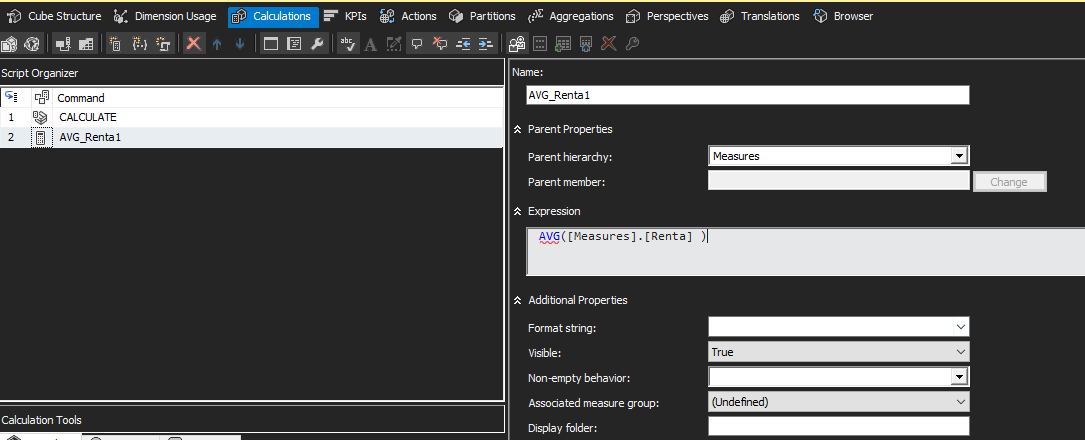Click the user debugging icon right of Increase Indent
The width and height of the screenshot is (1085, 440).
[516, 44]
